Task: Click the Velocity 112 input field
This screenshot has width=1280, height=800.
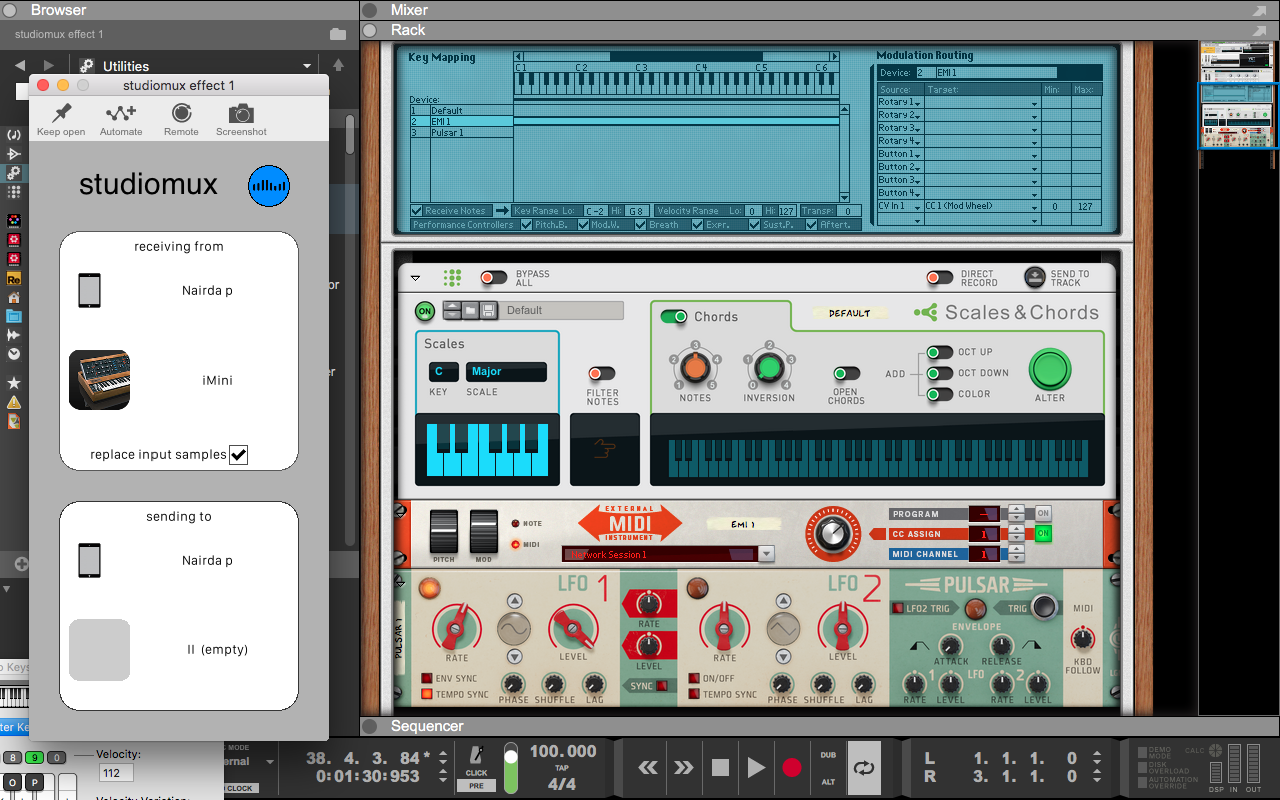Action: pyautogui.click(x=116, y=773)
